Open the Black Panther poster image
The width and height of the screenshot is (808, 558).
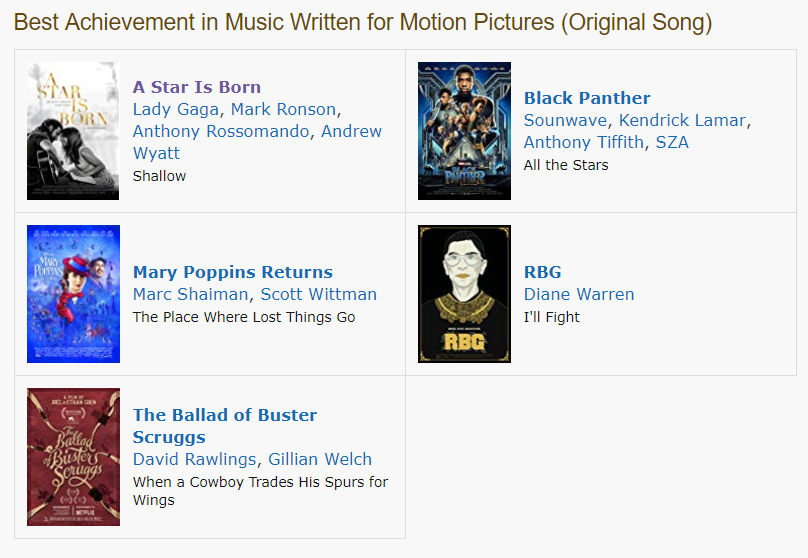[x=464, y=131]
